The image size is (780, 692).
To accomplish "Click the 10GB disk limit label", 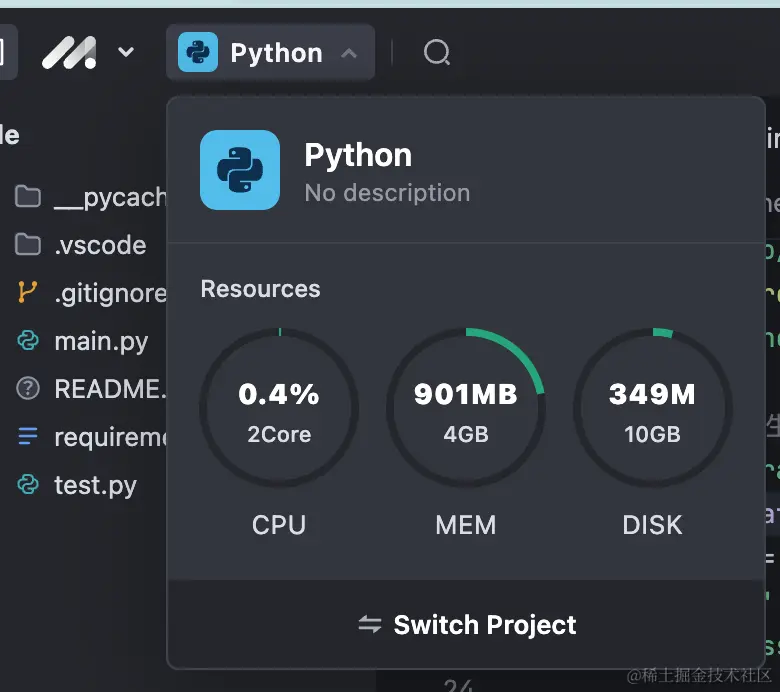I will (652, 434).
